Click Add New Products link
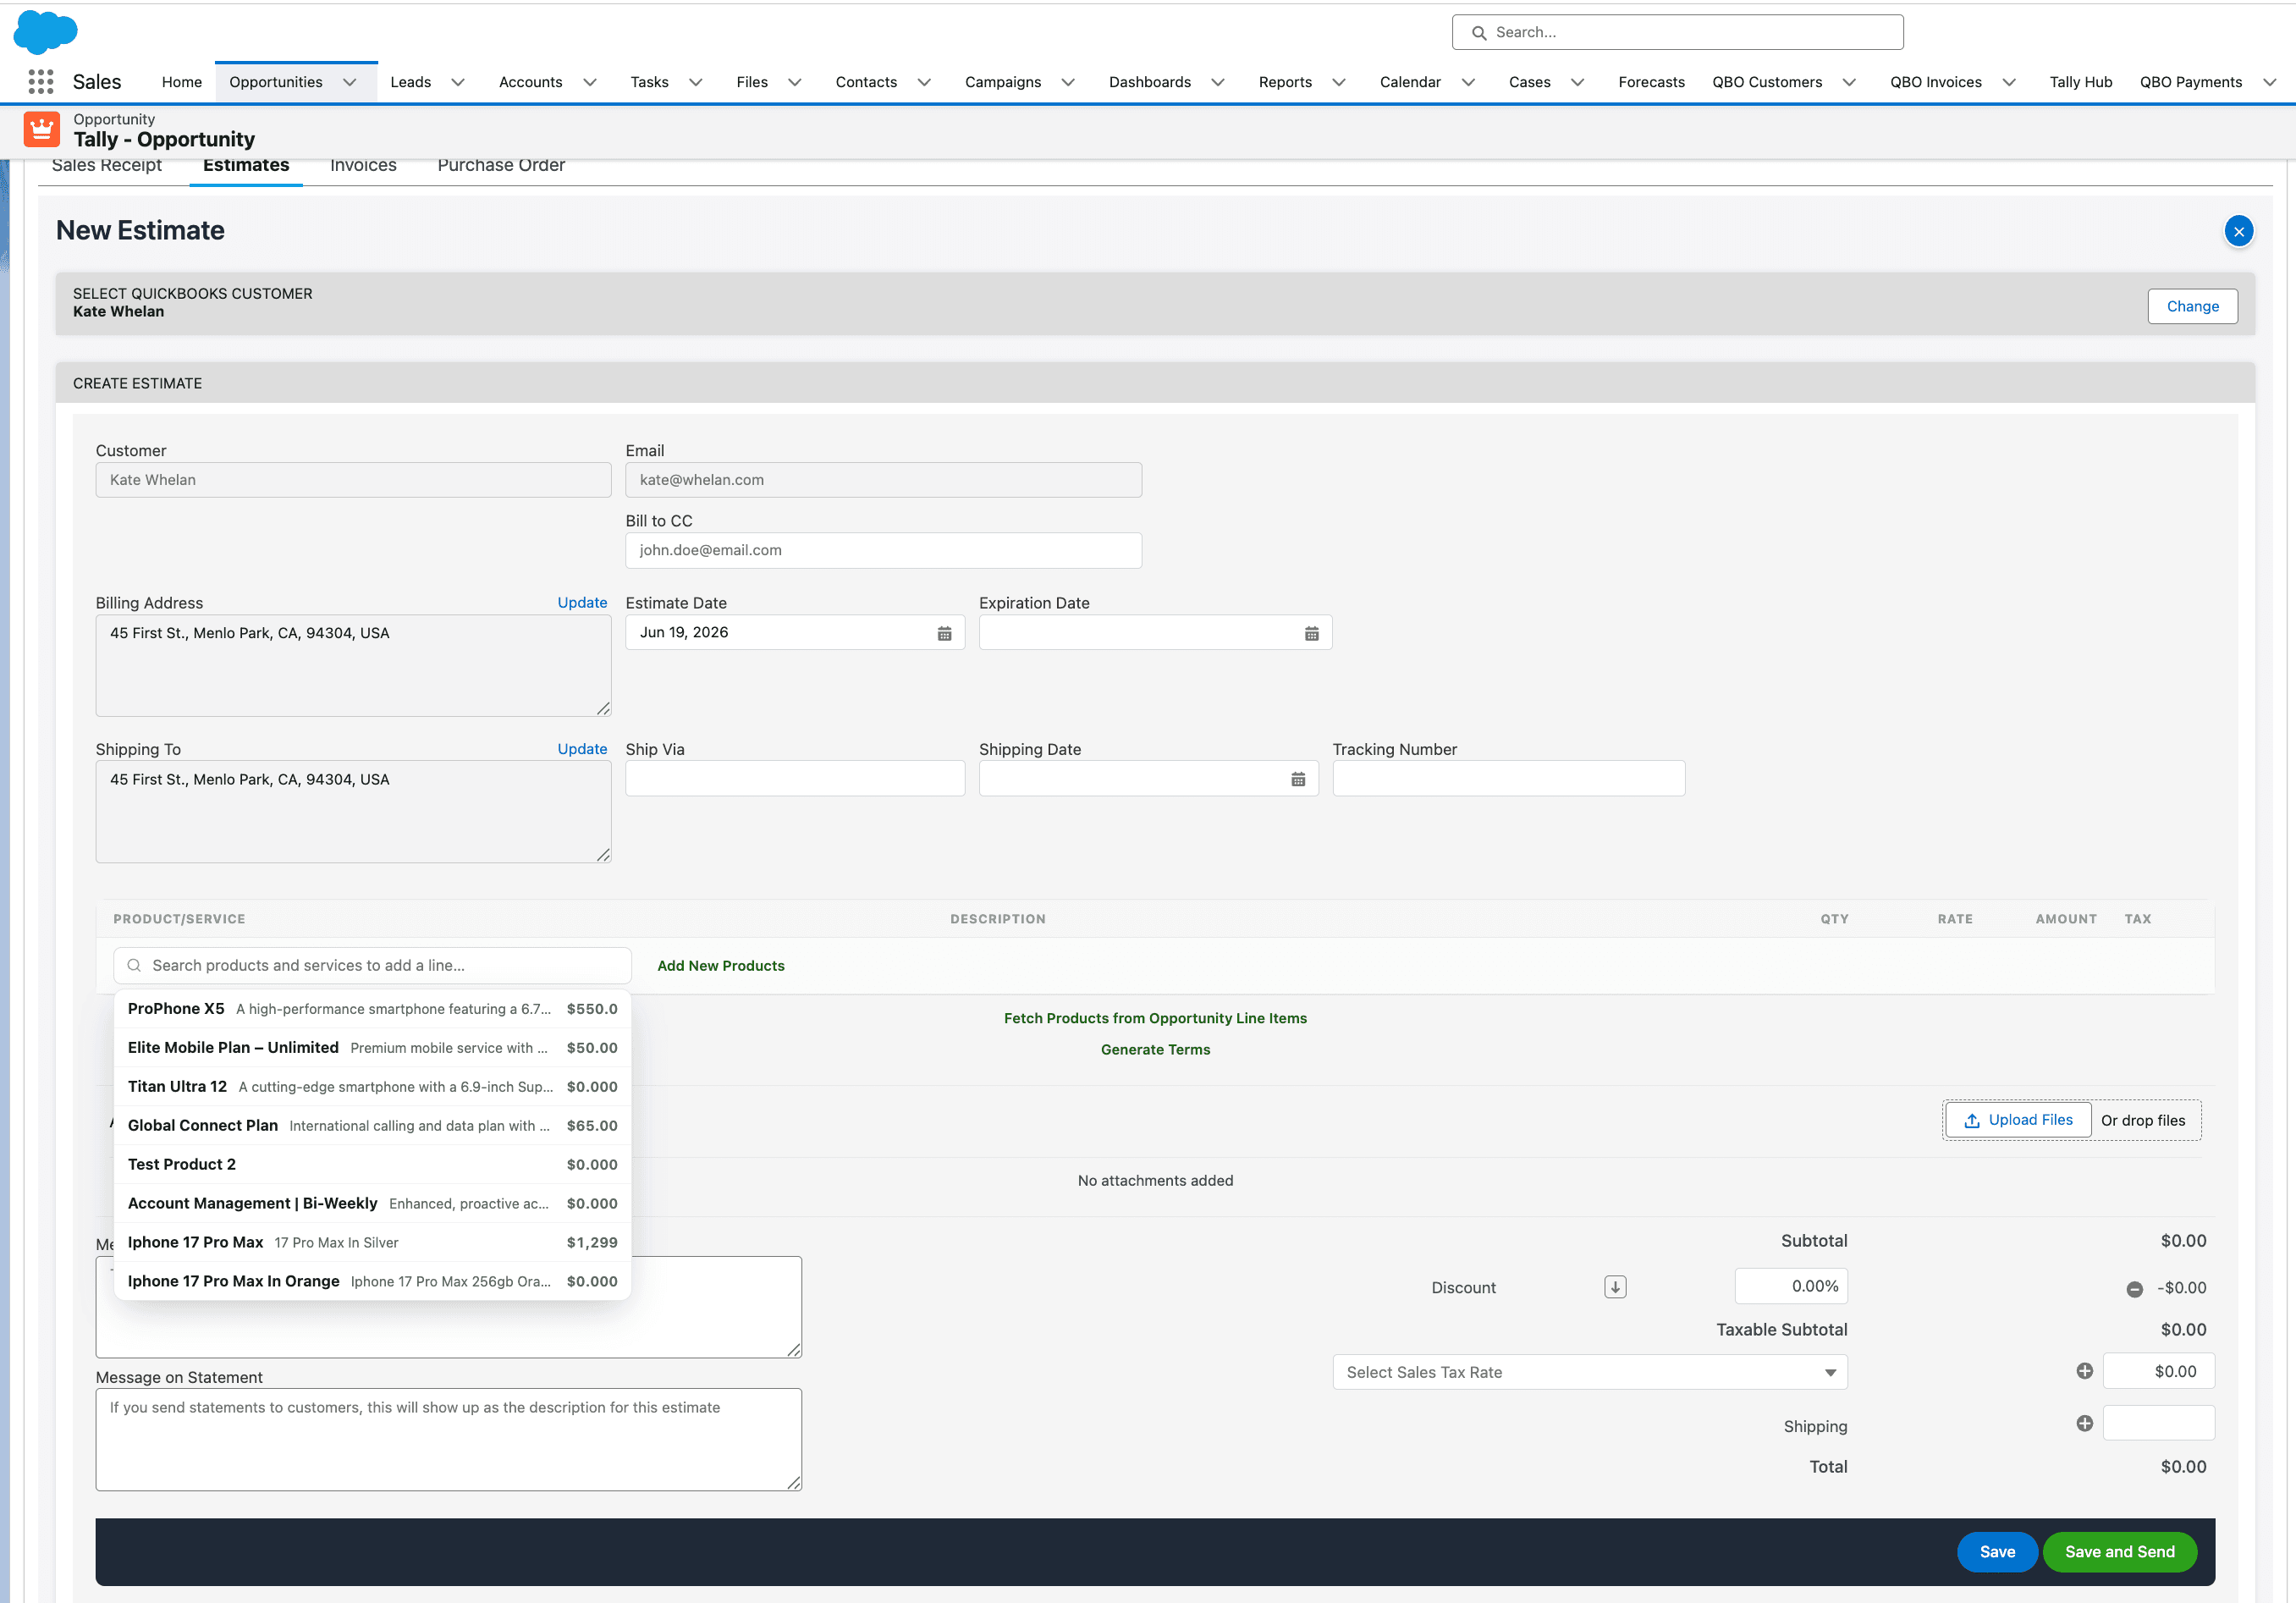Image resolution: width=2296 pixels, height=1603 pixels. [720, 965]
